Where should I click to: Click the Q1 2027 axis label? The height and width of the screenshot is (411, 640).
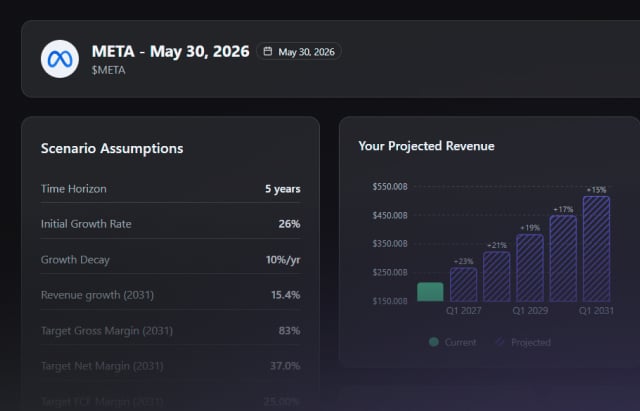click(x=464, y=311)
